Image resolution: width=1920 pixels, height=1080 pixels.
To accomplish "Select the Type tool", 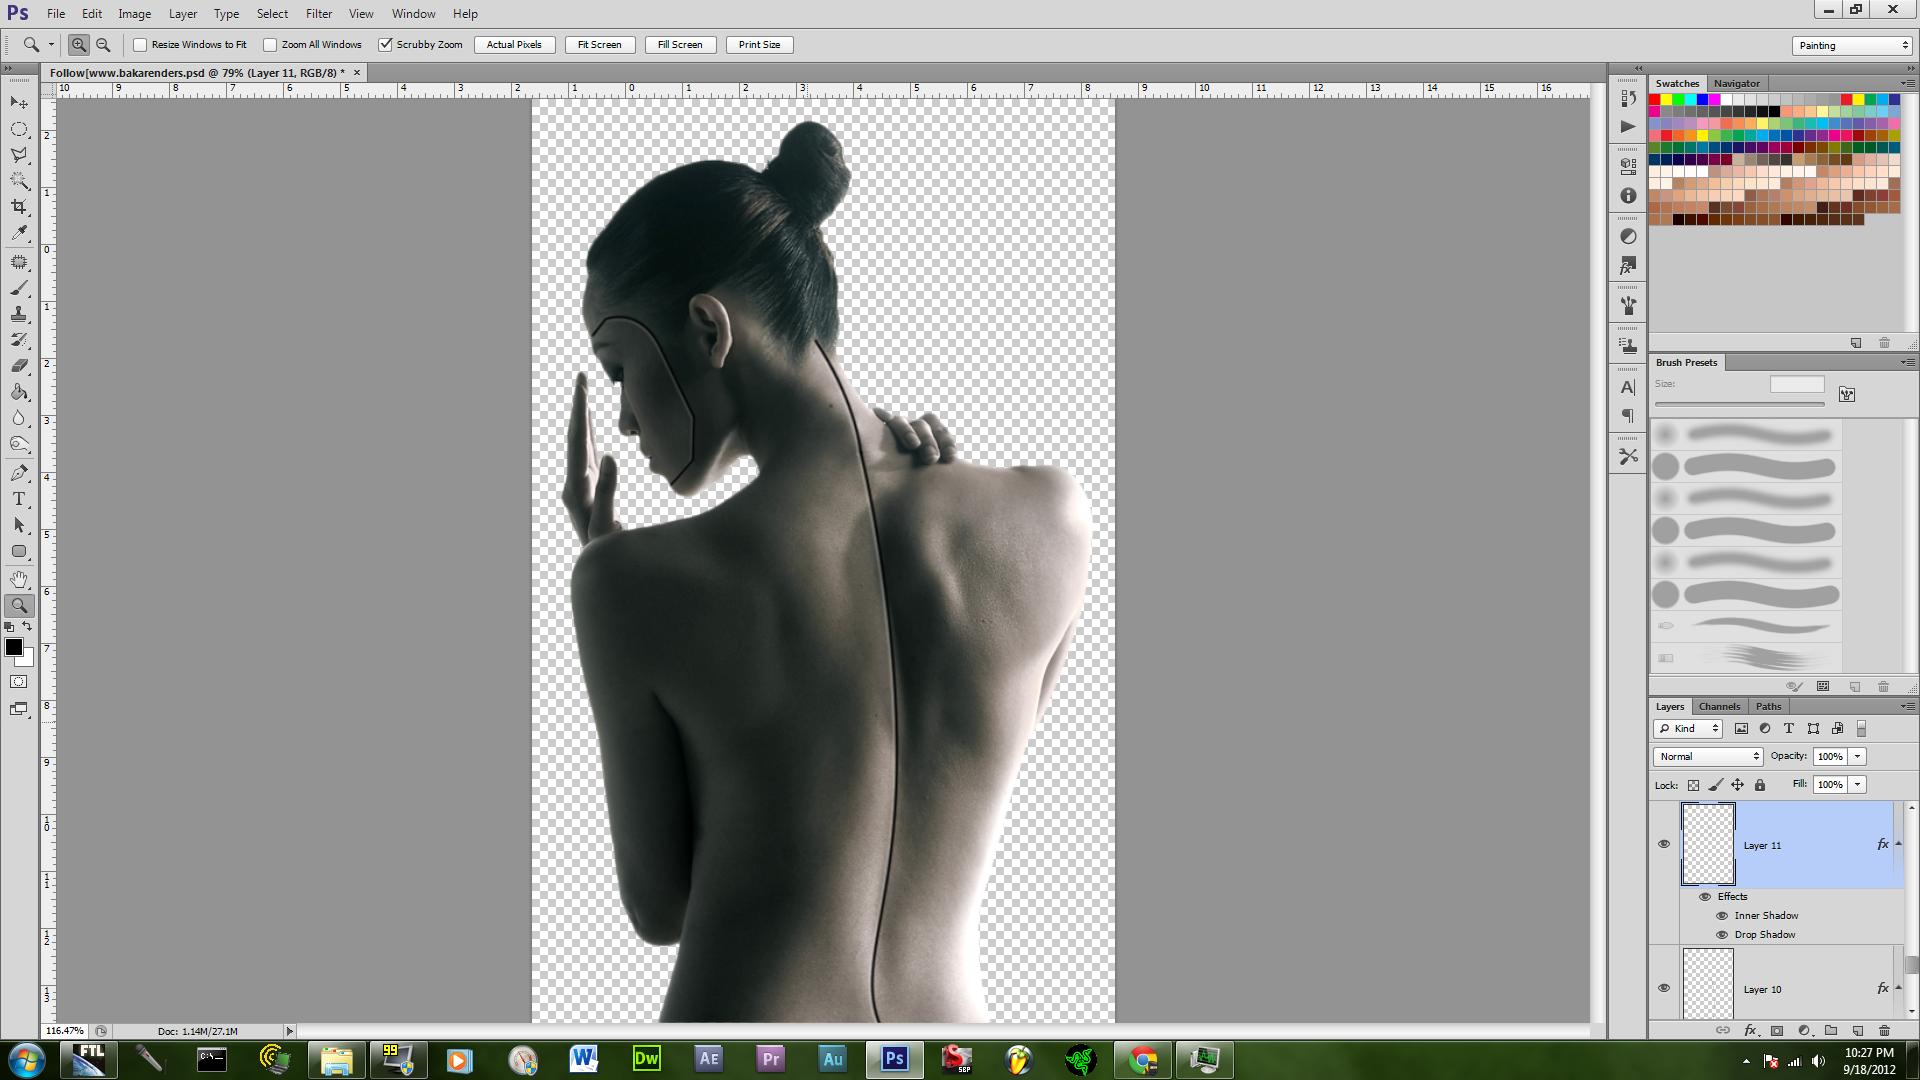I will pos(19,499).
